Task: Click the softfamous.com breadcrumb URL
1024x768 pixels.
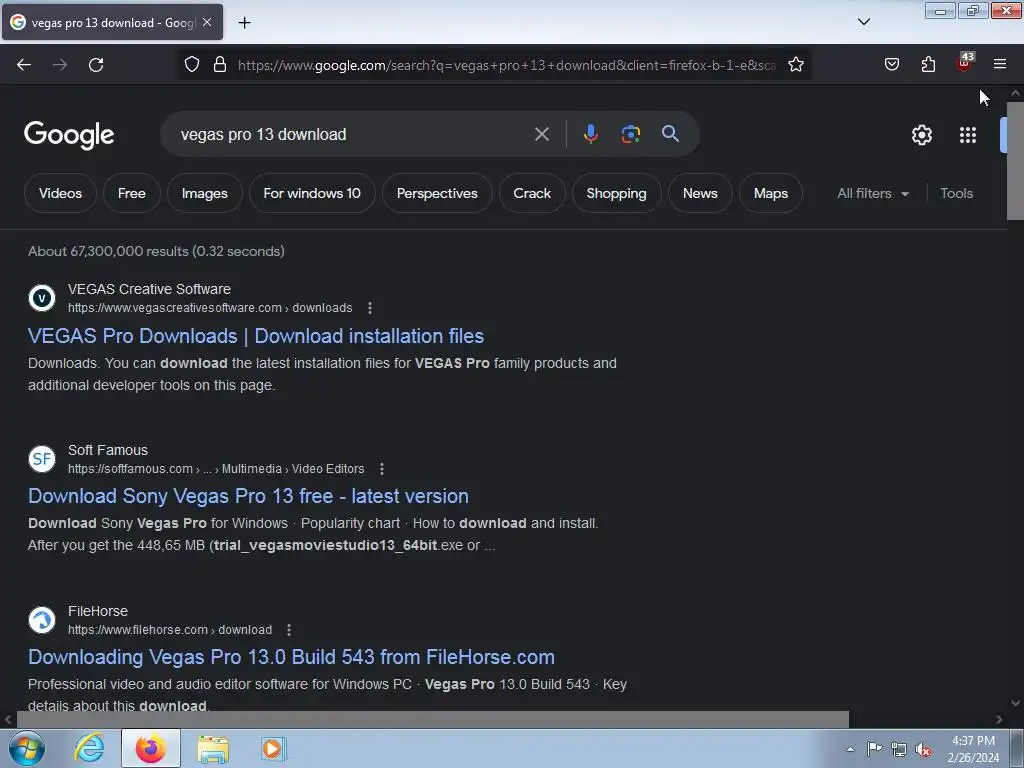Action: coord(216,469)
